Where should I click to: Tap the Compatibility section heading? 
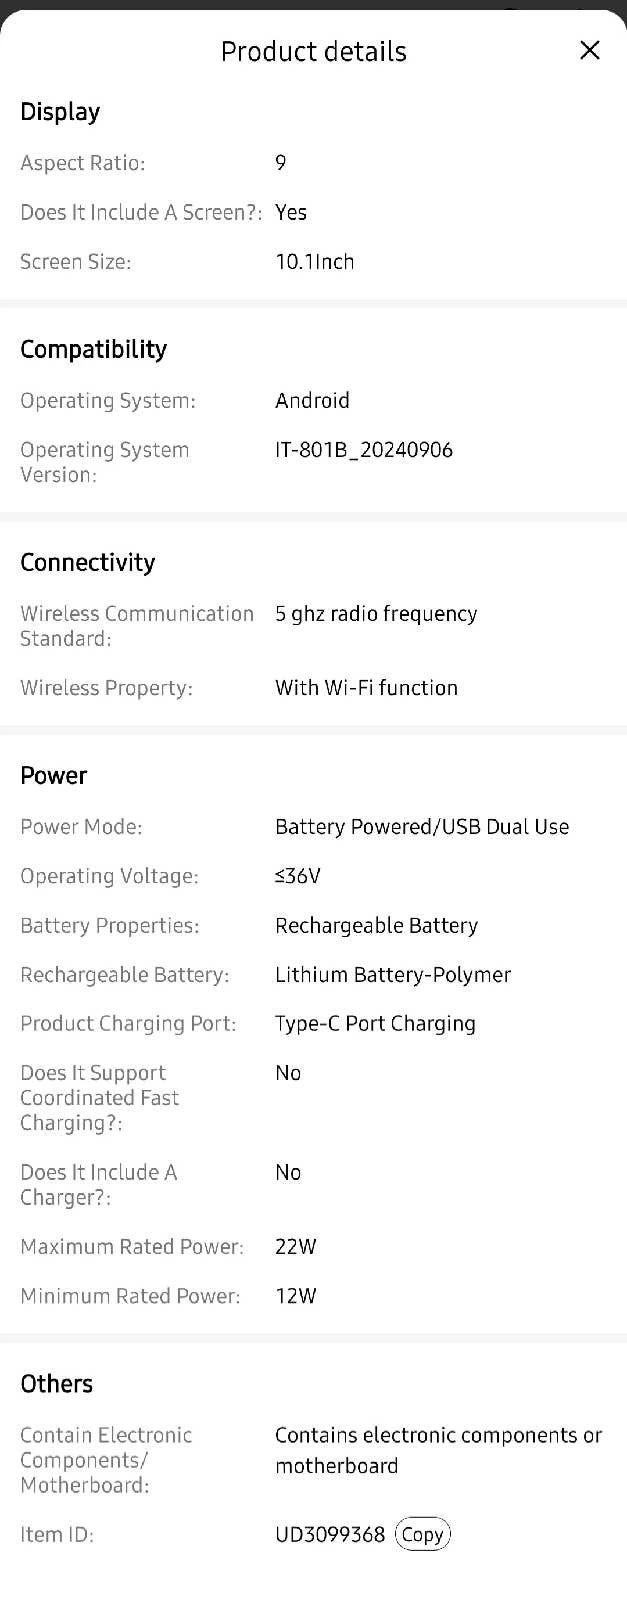click(93, 349)
